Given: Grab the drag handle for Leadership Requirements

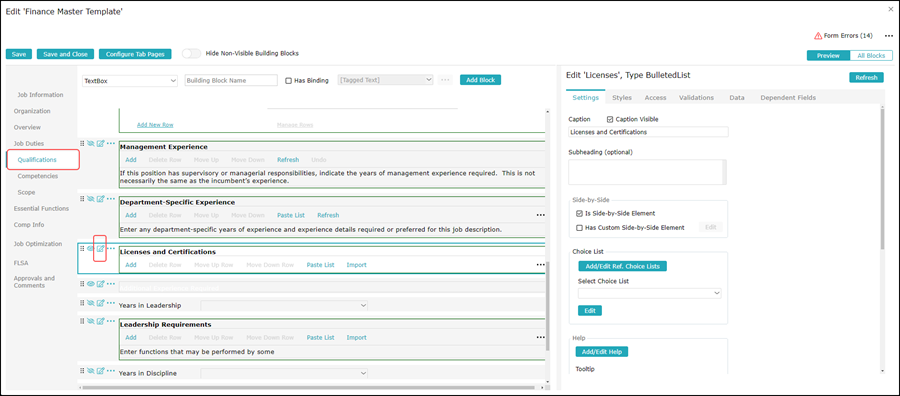Looking at the screenshot, I should [82, 321].
